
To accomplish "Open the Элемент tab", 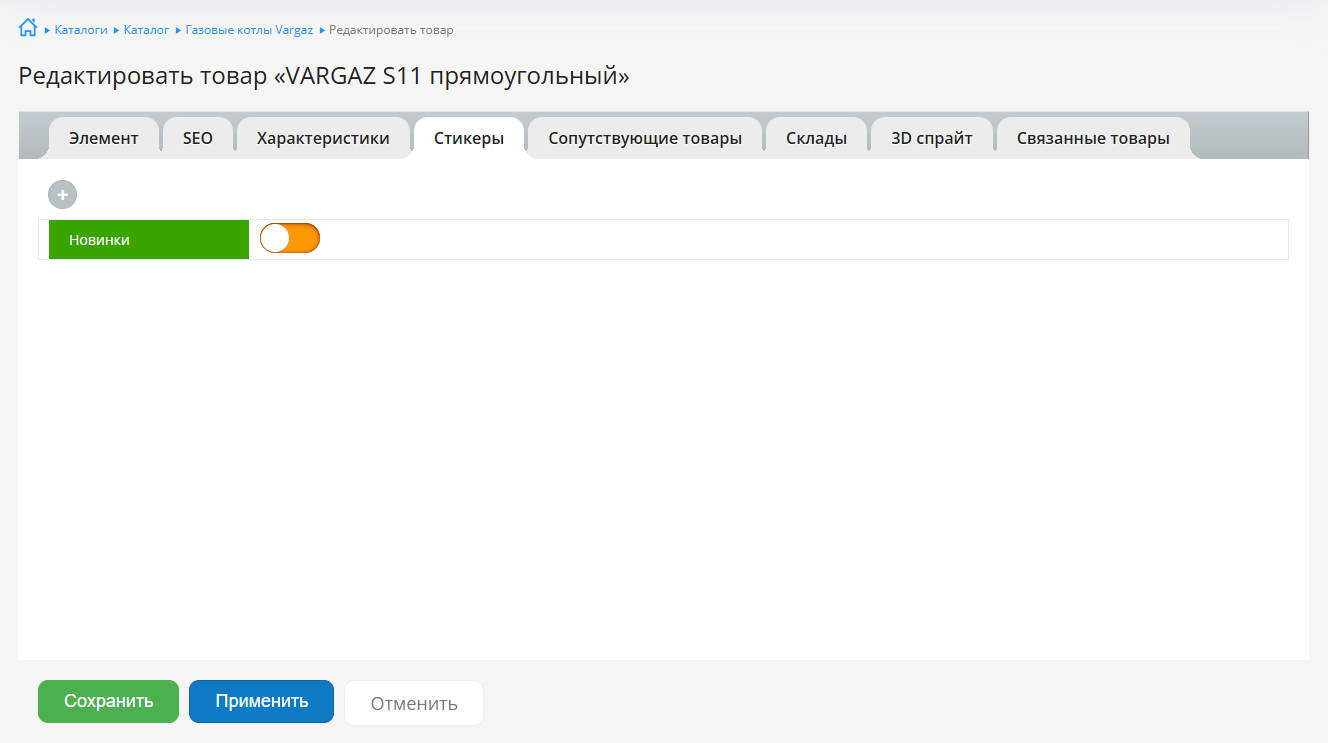I will click(104, 138).
